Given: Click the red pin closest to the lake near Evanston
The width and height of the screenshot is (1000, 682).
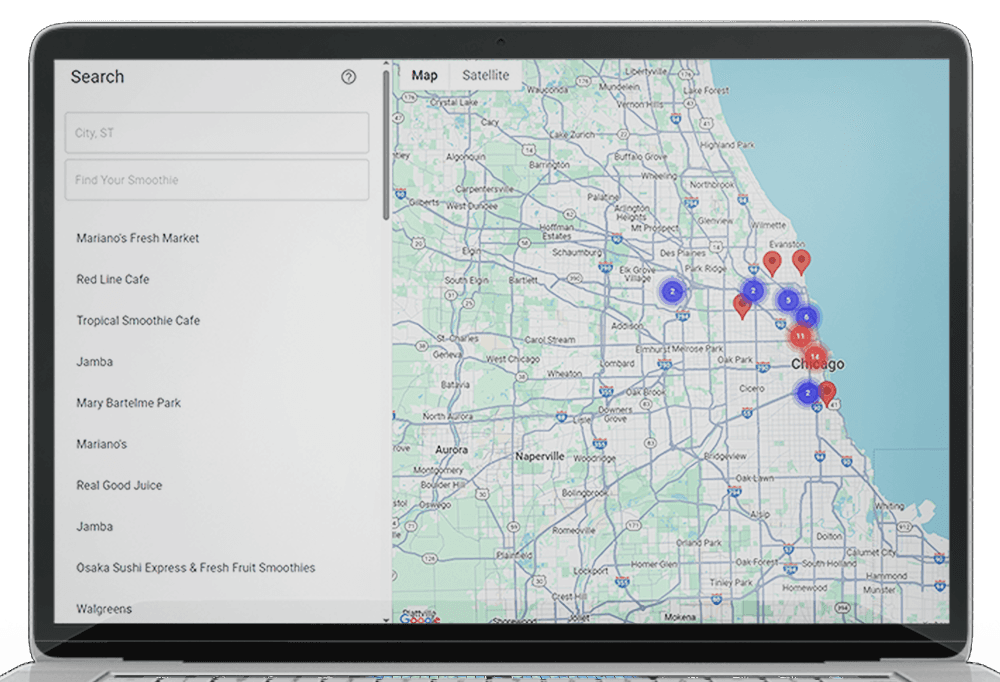Looking at the screenshot, I should pyautogui.click(x=801, y=261).
